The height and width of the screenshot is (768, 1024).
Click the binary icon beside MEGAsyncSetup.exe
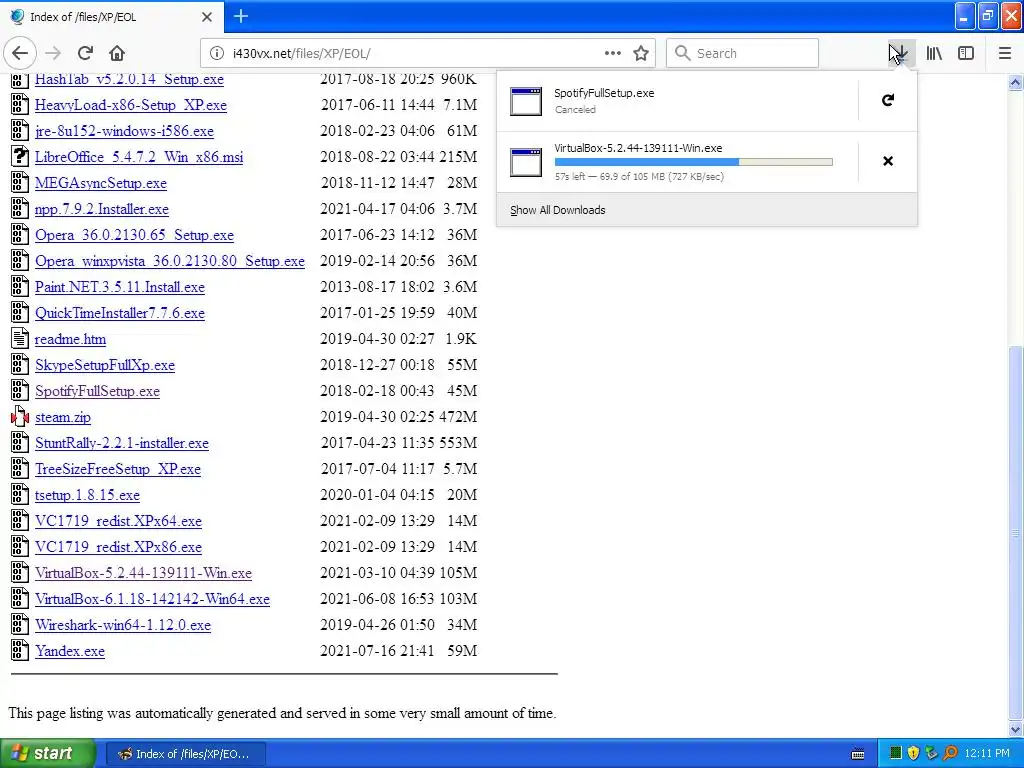pos(20,182)
